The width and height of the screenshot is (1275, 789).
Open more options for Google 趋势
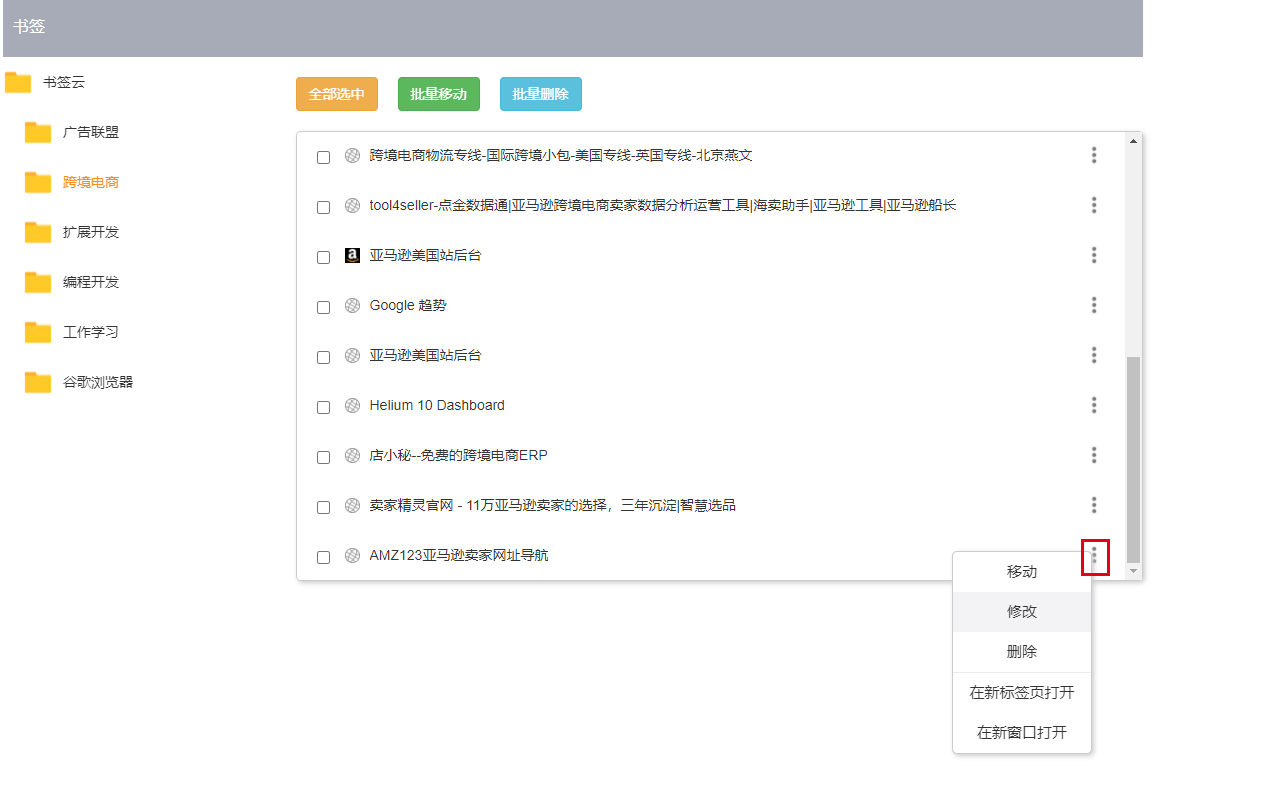(x=1094, y=305)
